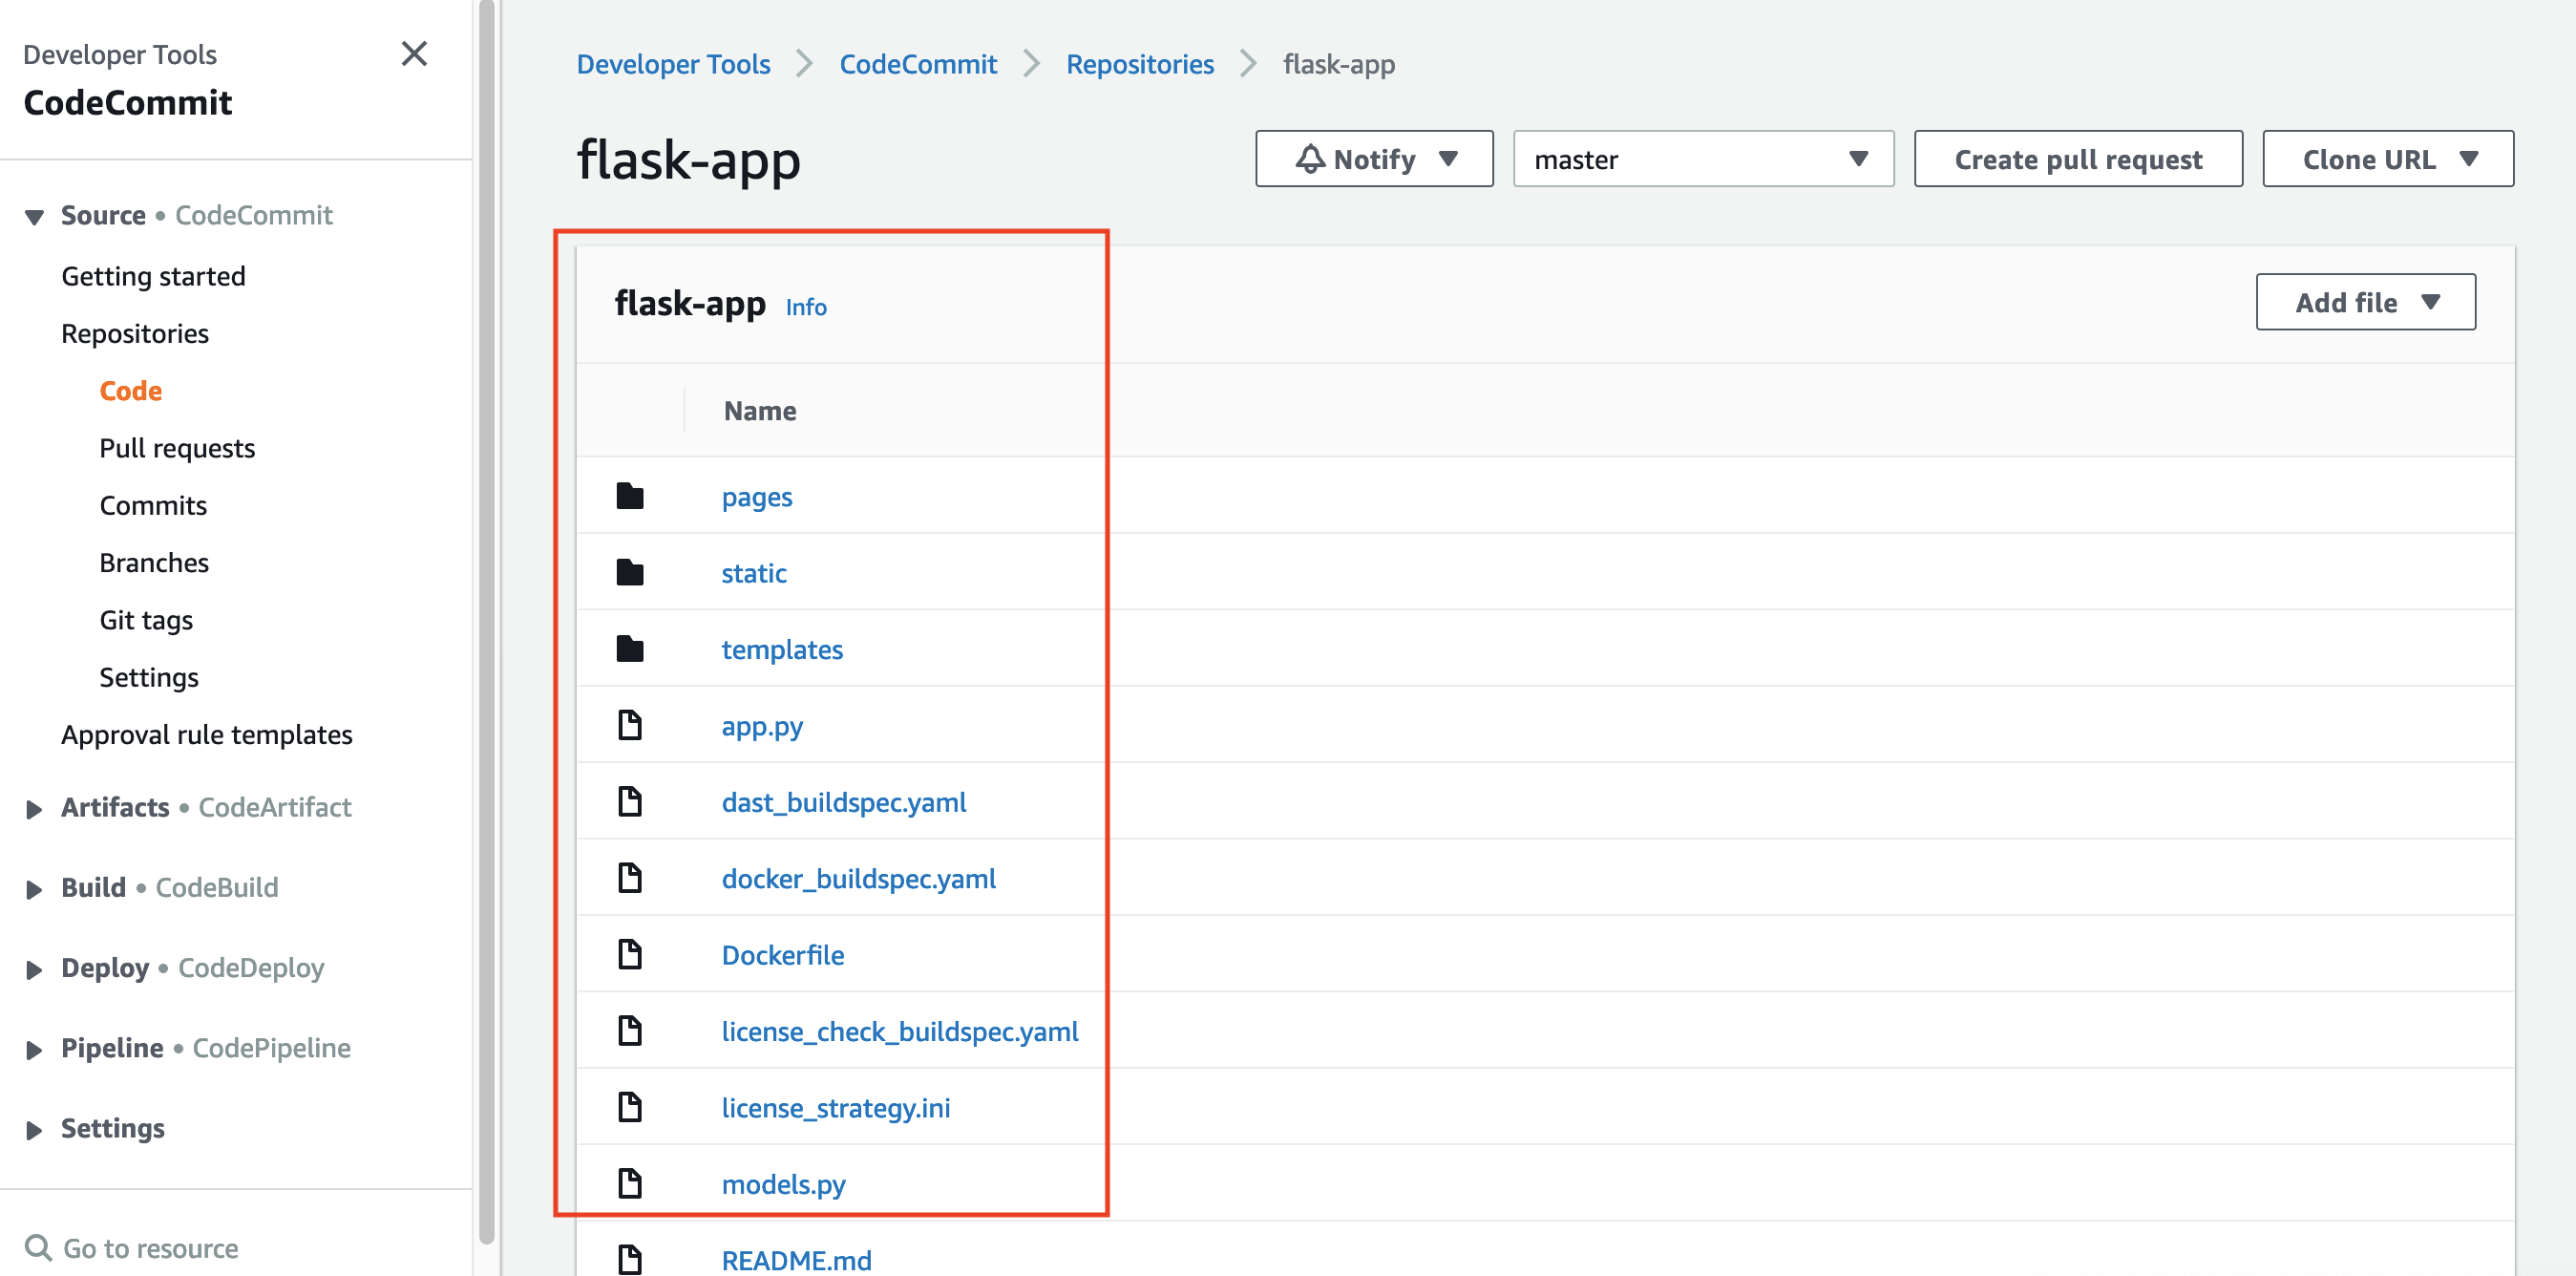Open the license_strategy.ini link

coord(836,1108)
